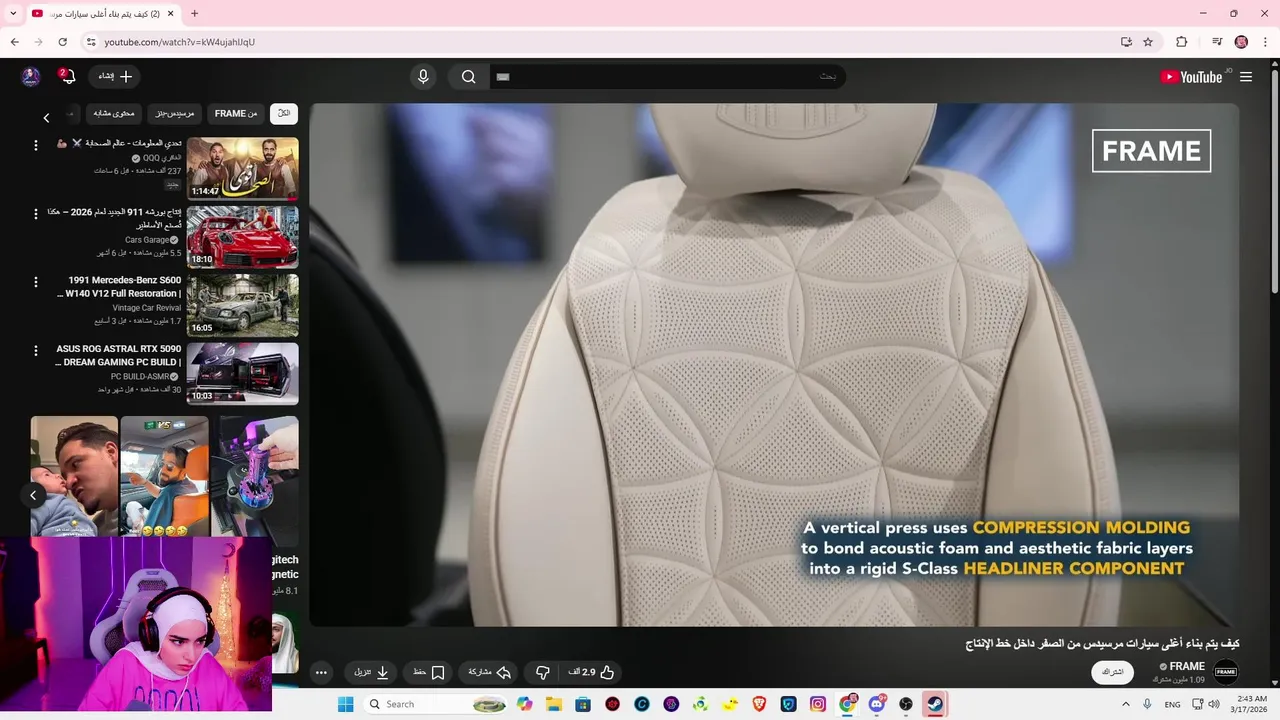Click the magnifier search button
Screen dimensions: 1280x720
[x=468, y=77]
